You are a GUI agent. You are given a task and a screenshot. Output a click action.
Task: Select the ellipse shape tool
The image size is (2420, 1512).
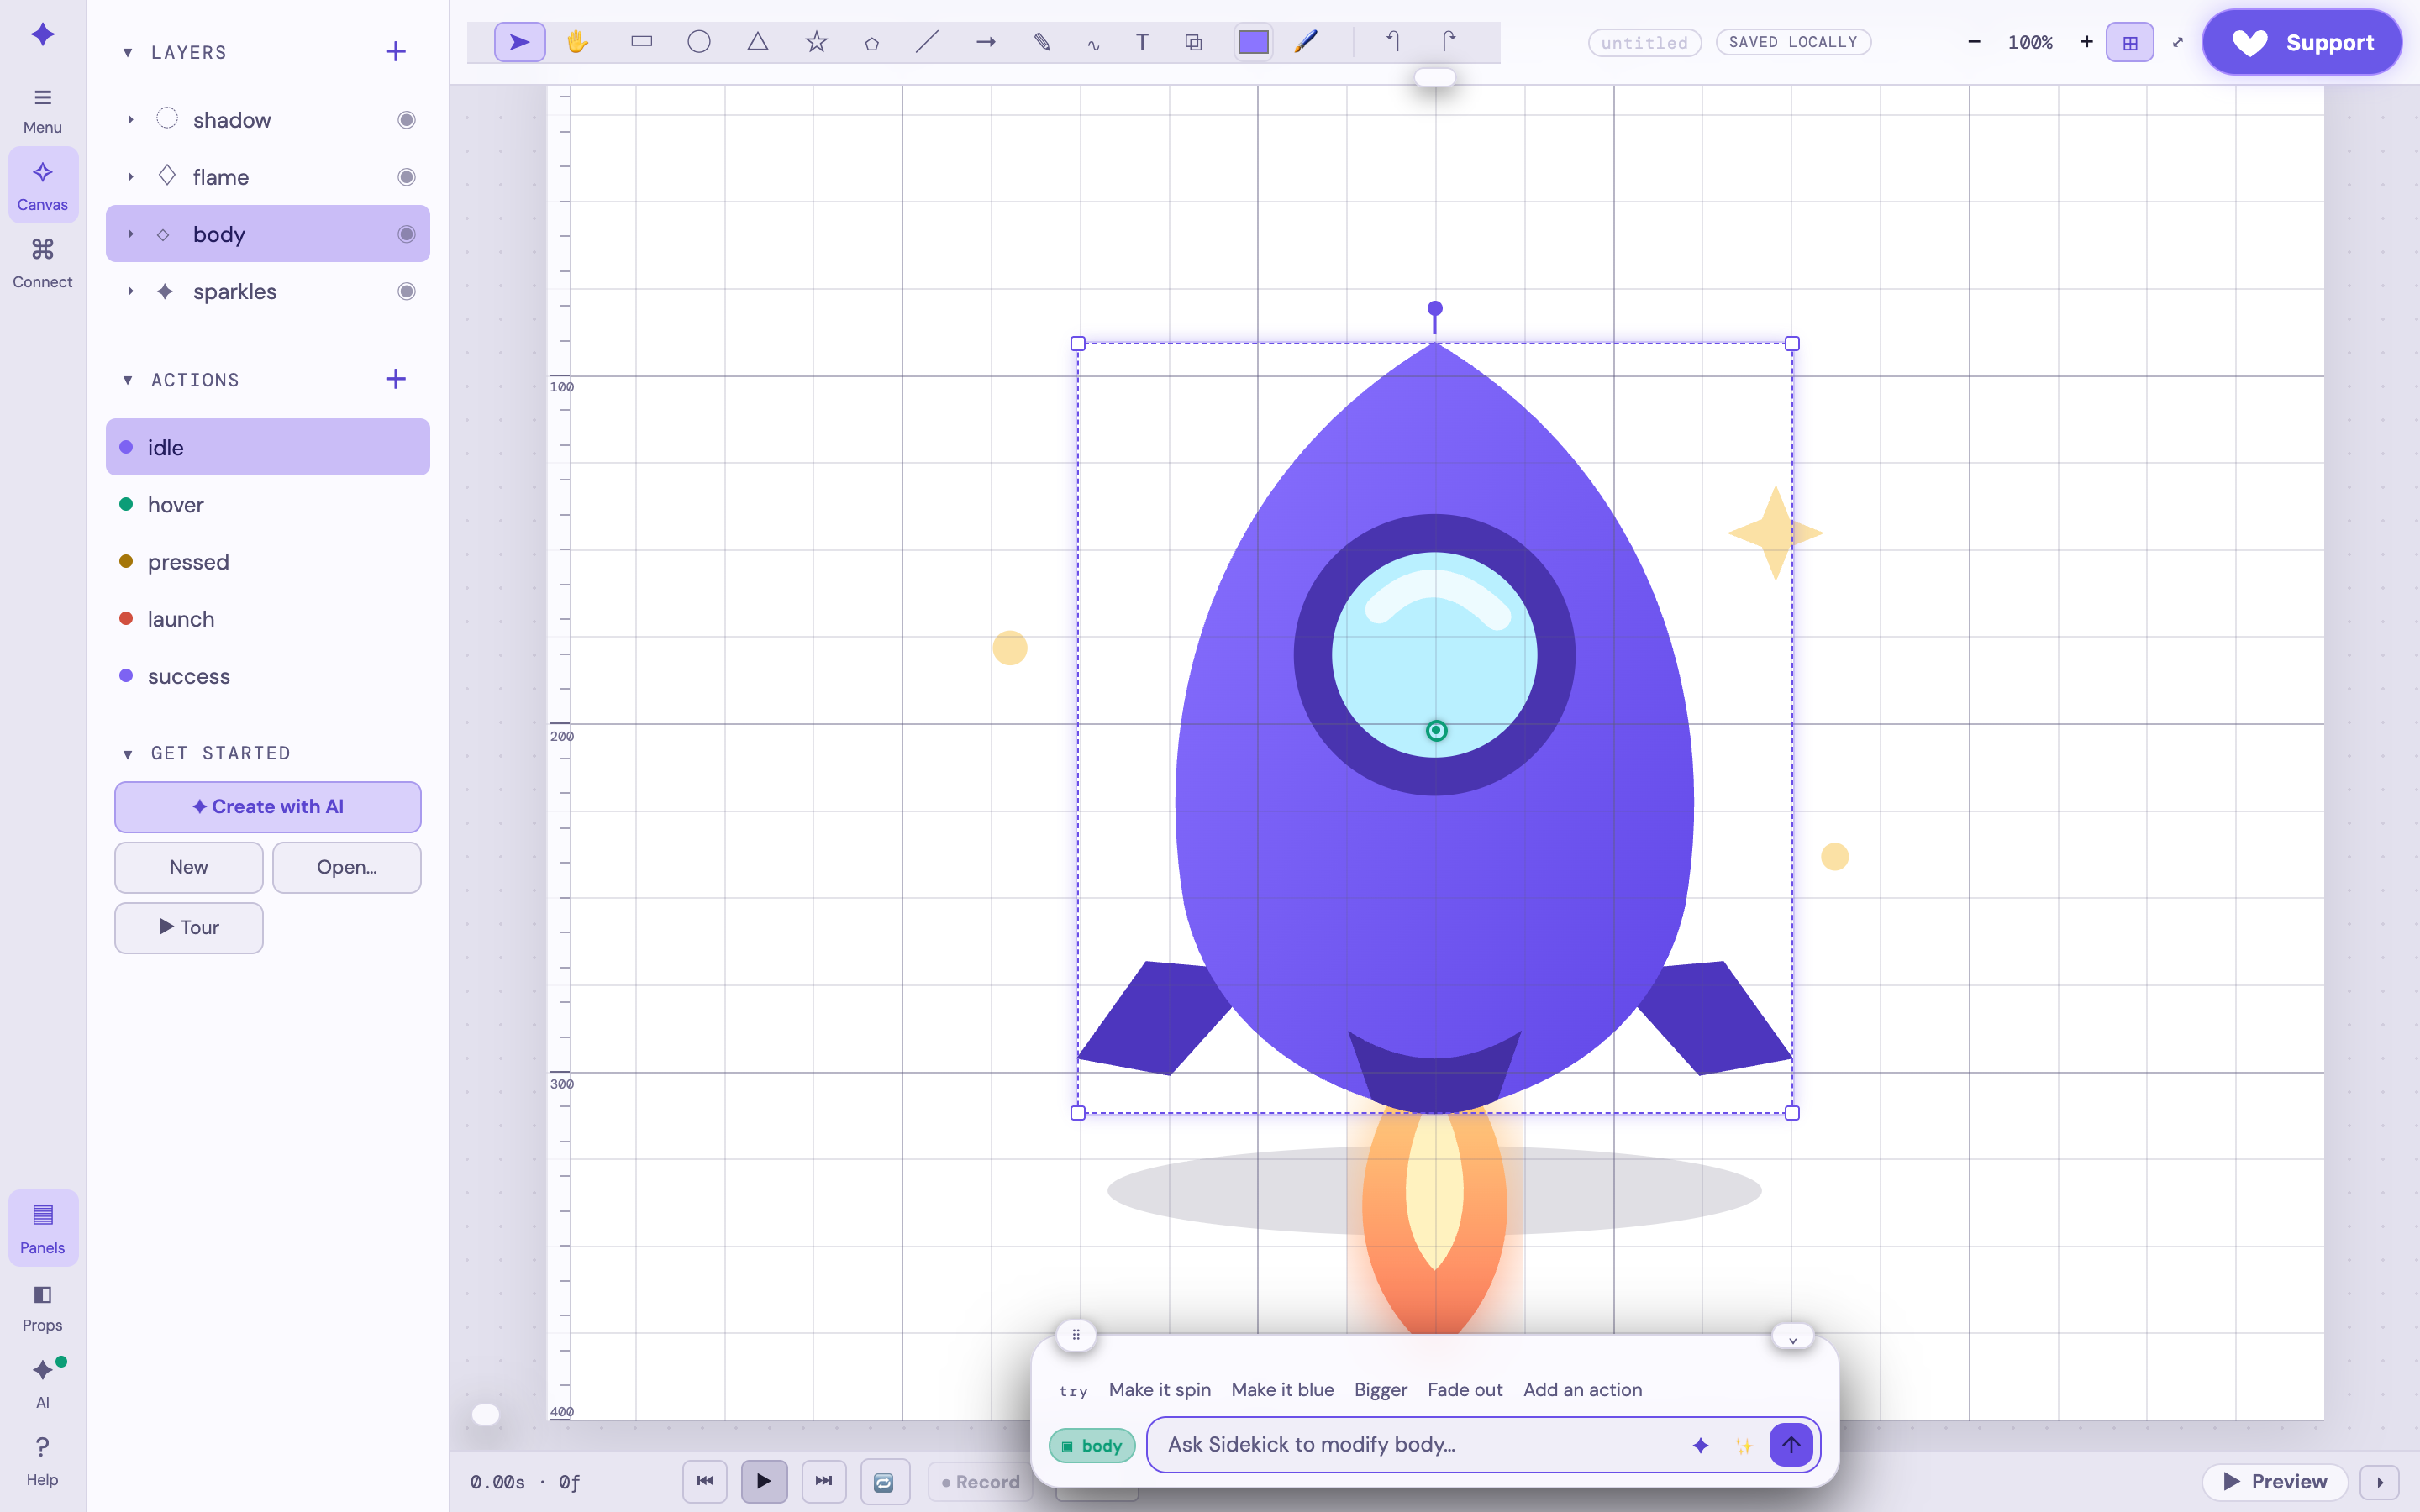click(699, 42)
